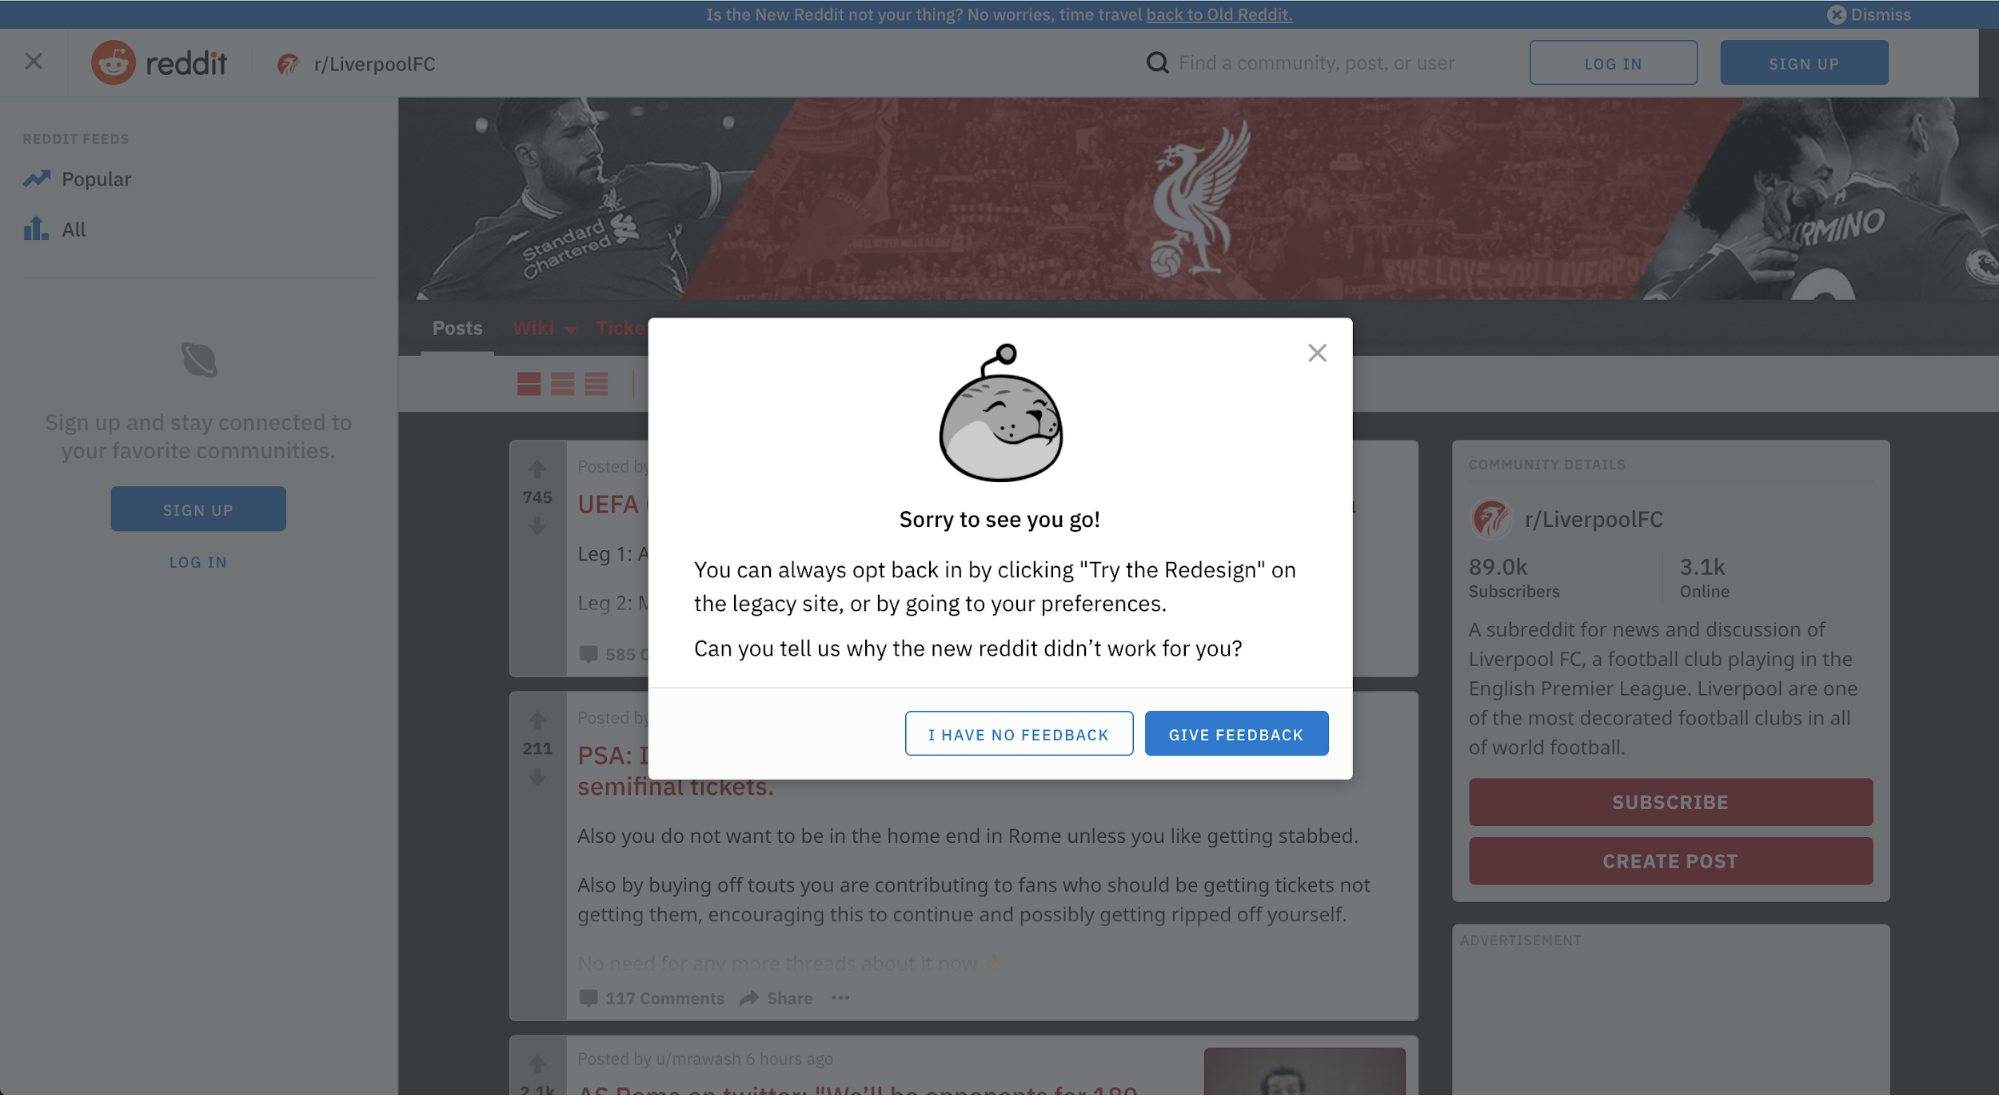Screen dimensions: 1999x1096
Task: Click I HAVE NO FEEDBACK button
Action: click(1018, 733)
